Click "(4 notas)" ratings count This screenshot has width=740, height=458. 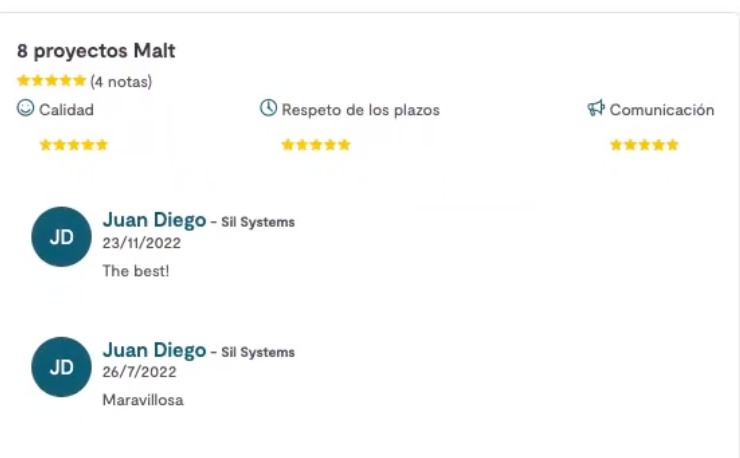(x=121, y=82)
